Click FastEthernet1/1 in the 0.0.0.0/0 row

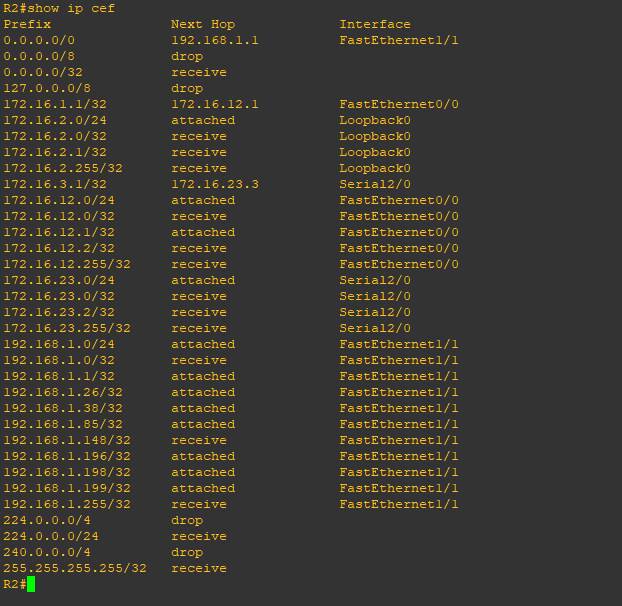[x=399, y=40]
